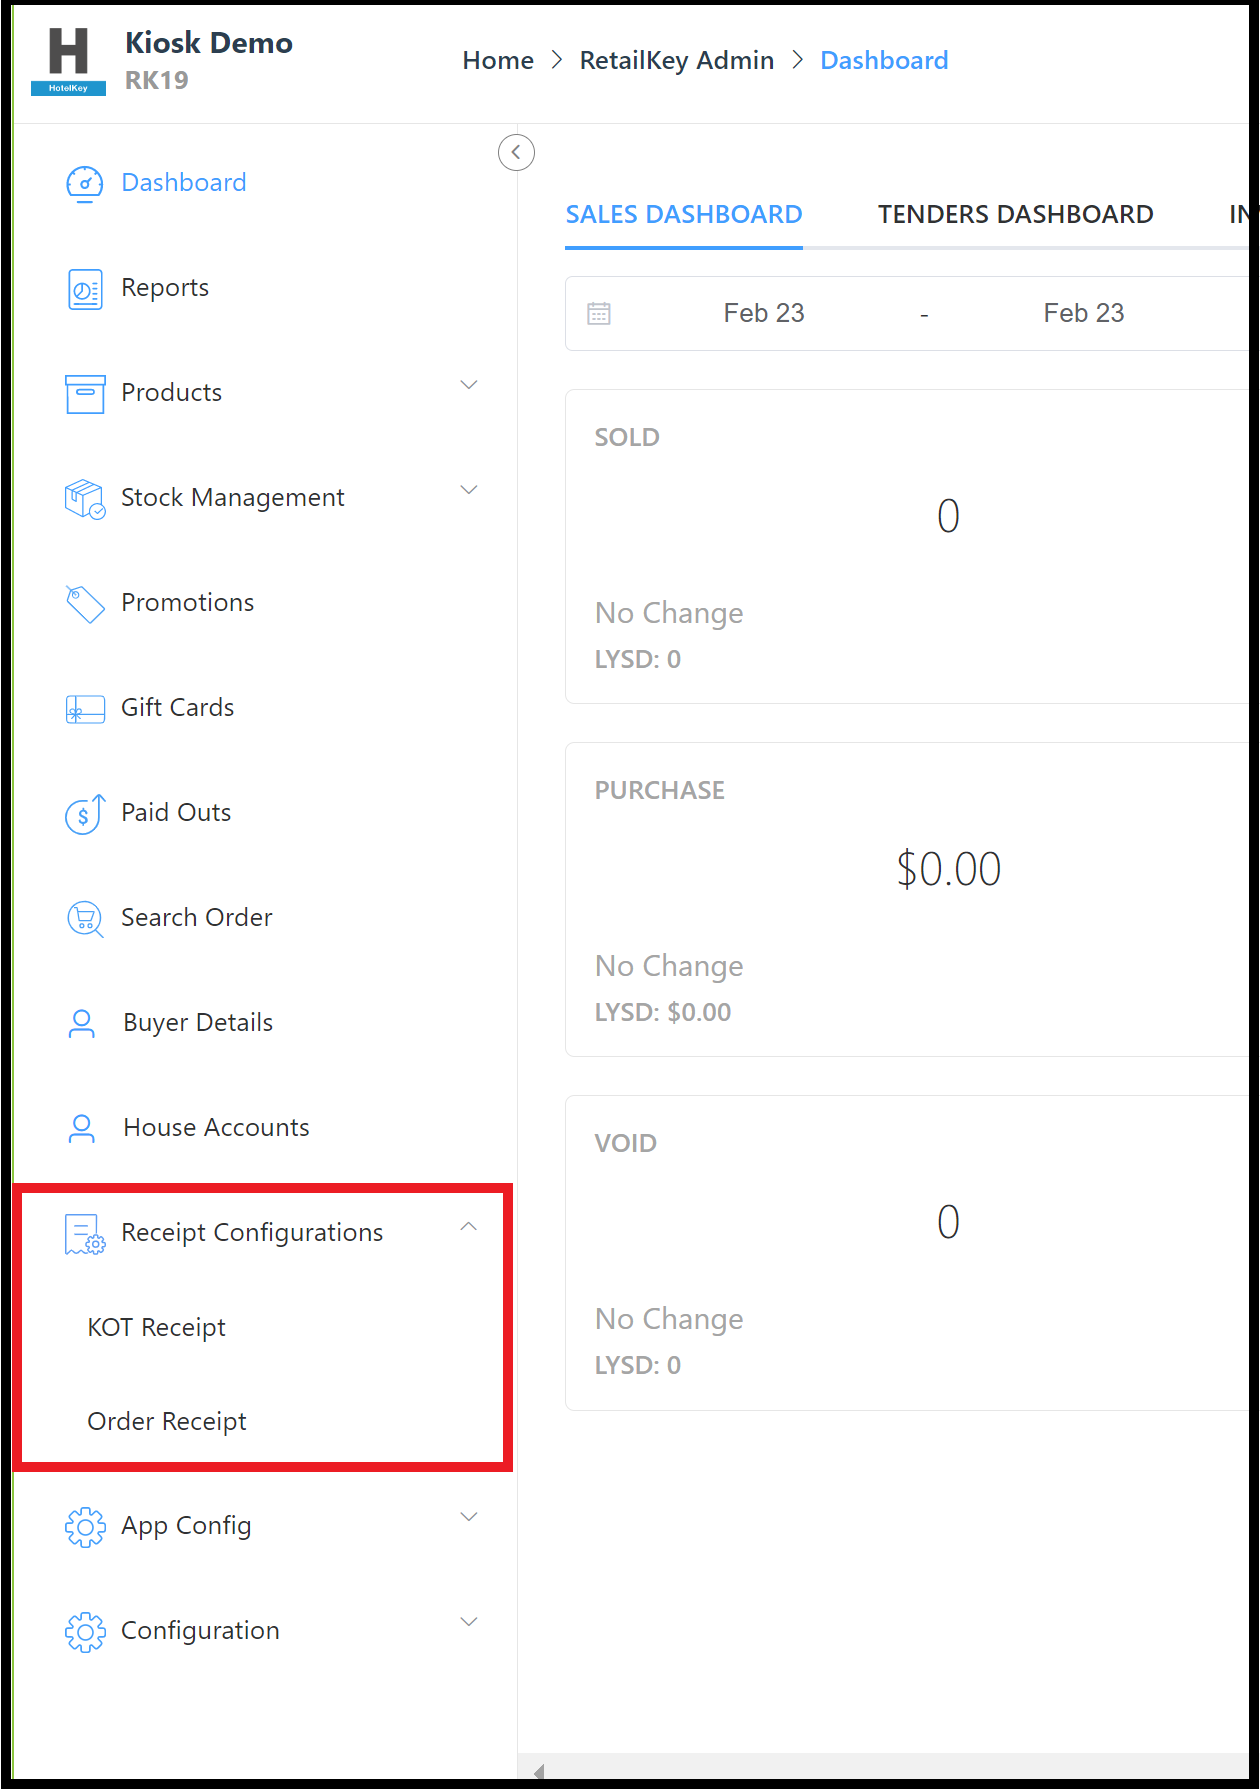The image size is (1260, 1789).
Task: Click the HotelKey logo
Action: coord(68,61)
